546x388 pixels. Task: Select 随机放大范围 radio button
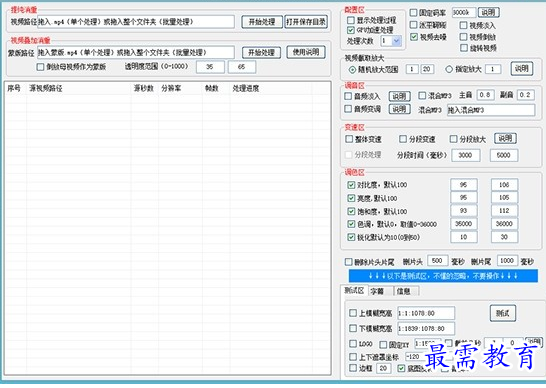coord(352,70)
